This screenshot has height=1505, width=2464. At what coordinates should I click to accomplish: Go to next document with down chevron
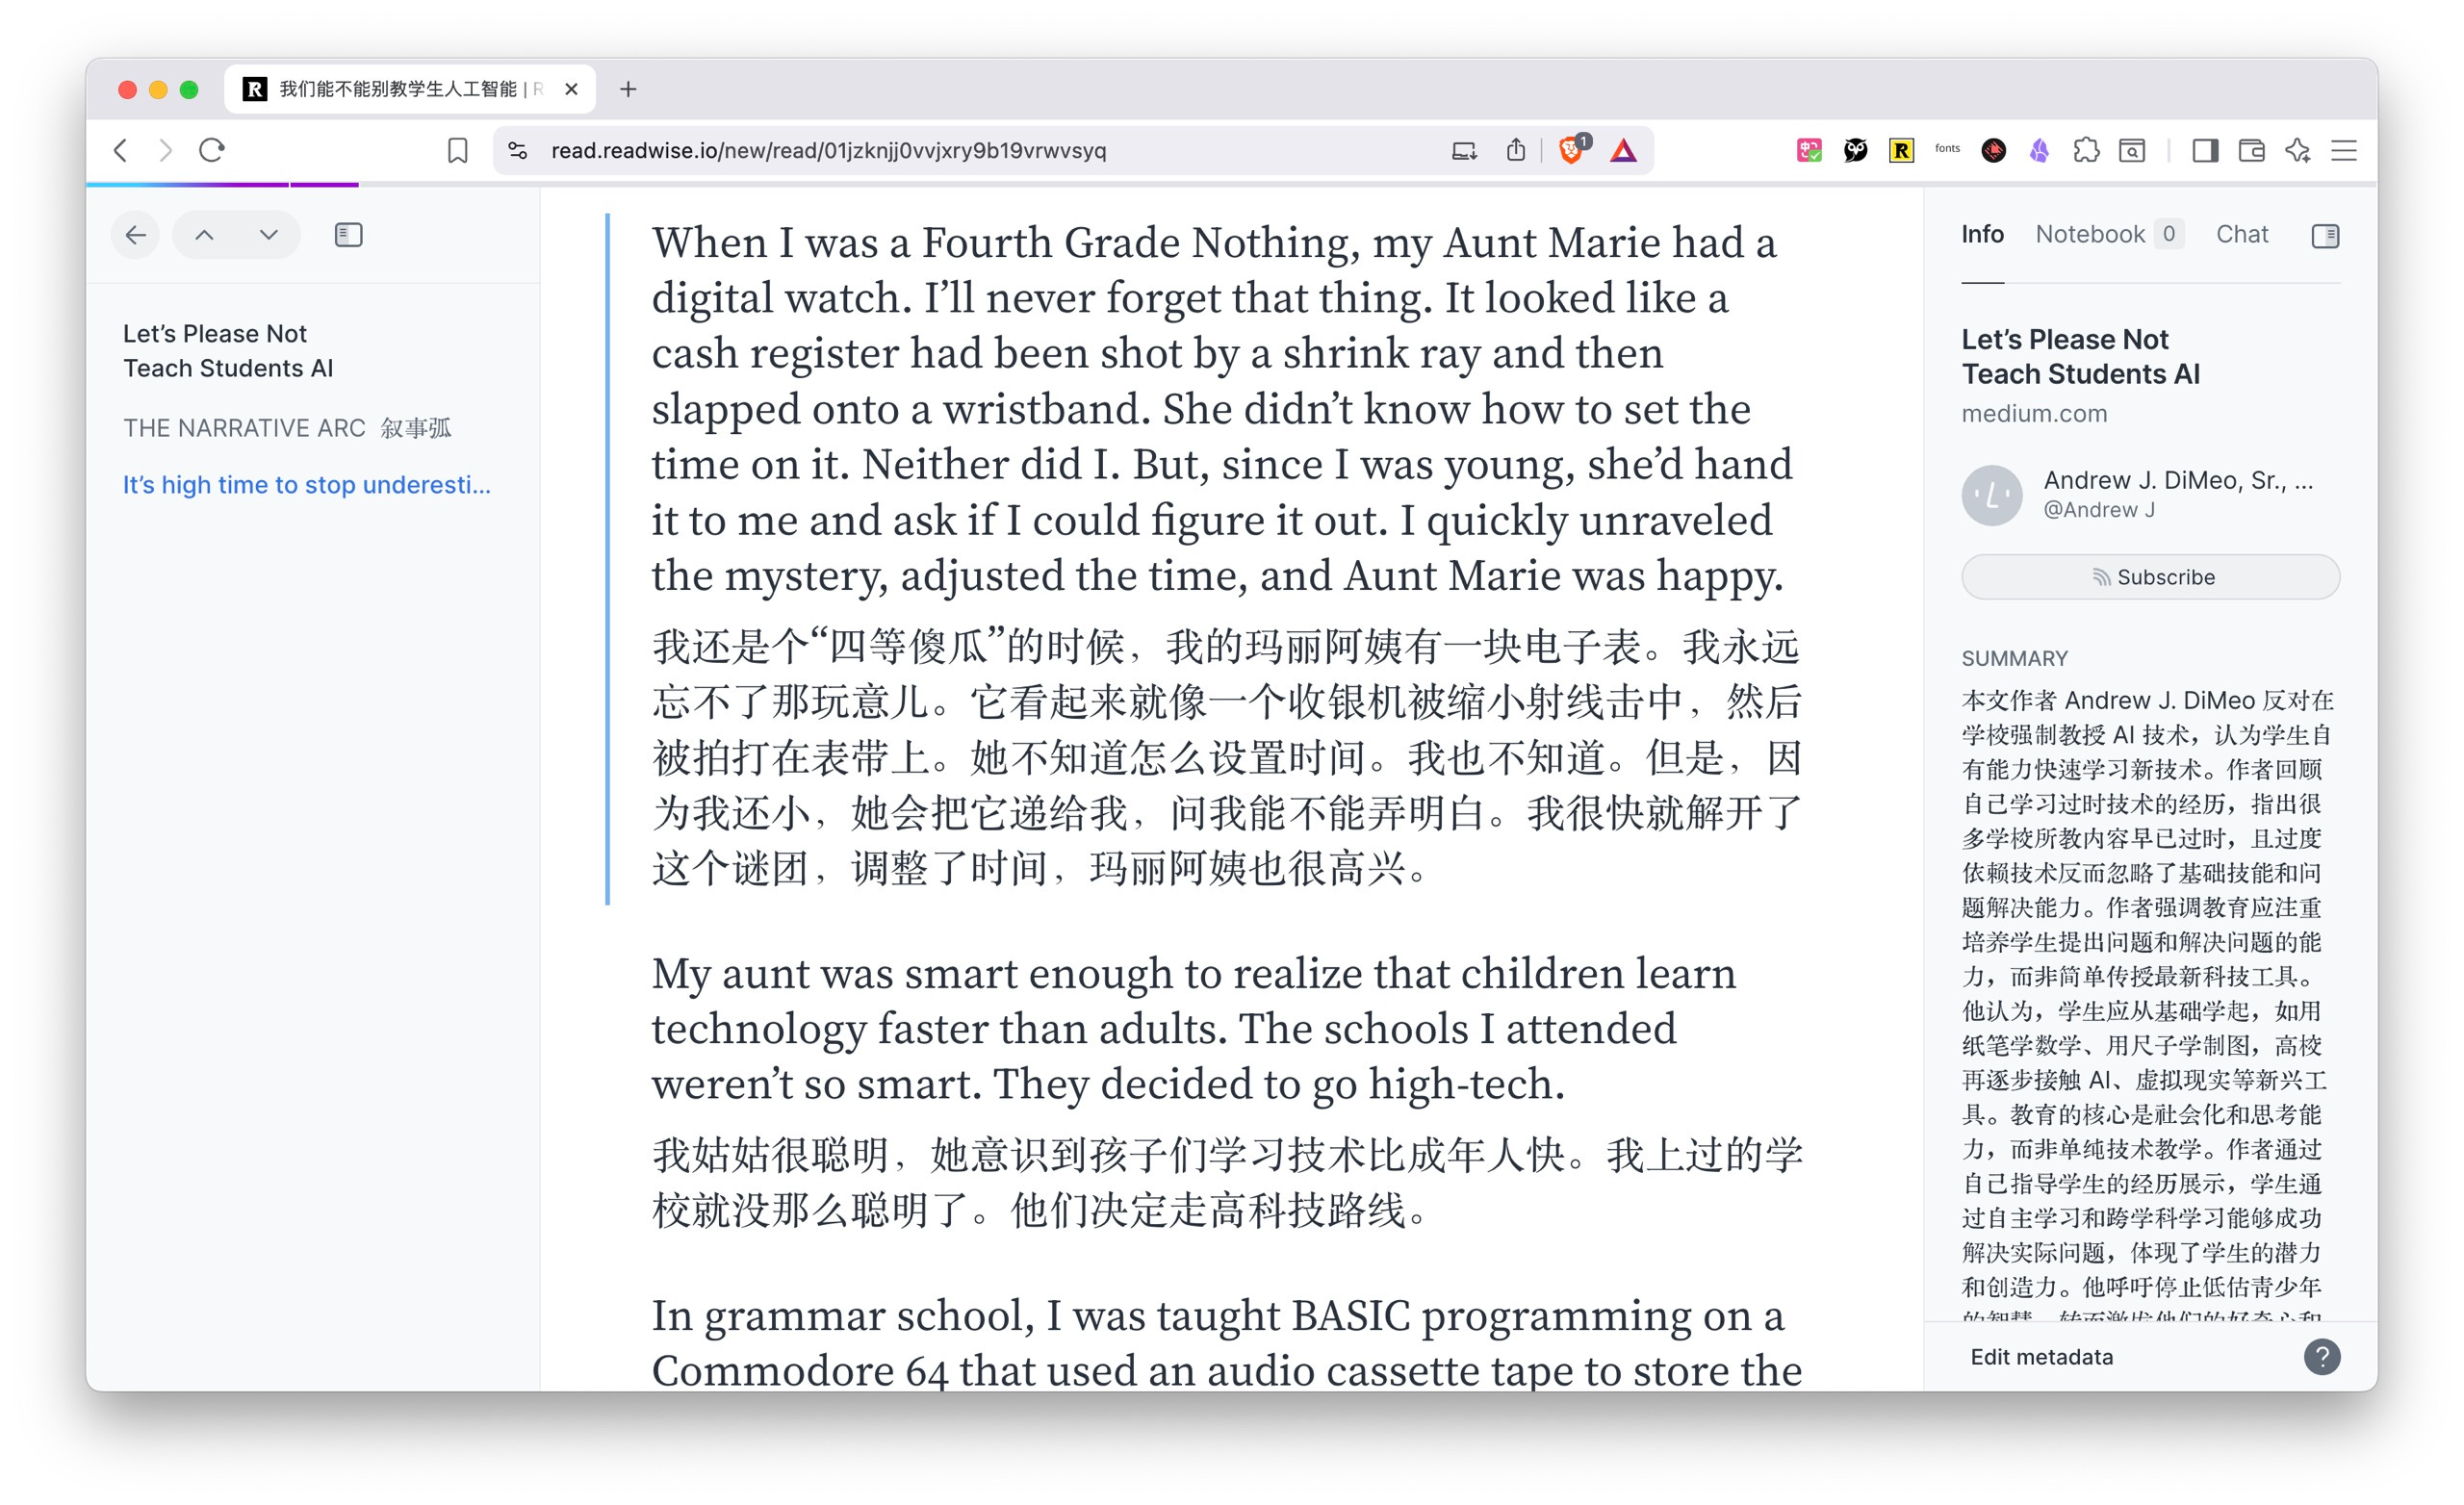[268, 235]
